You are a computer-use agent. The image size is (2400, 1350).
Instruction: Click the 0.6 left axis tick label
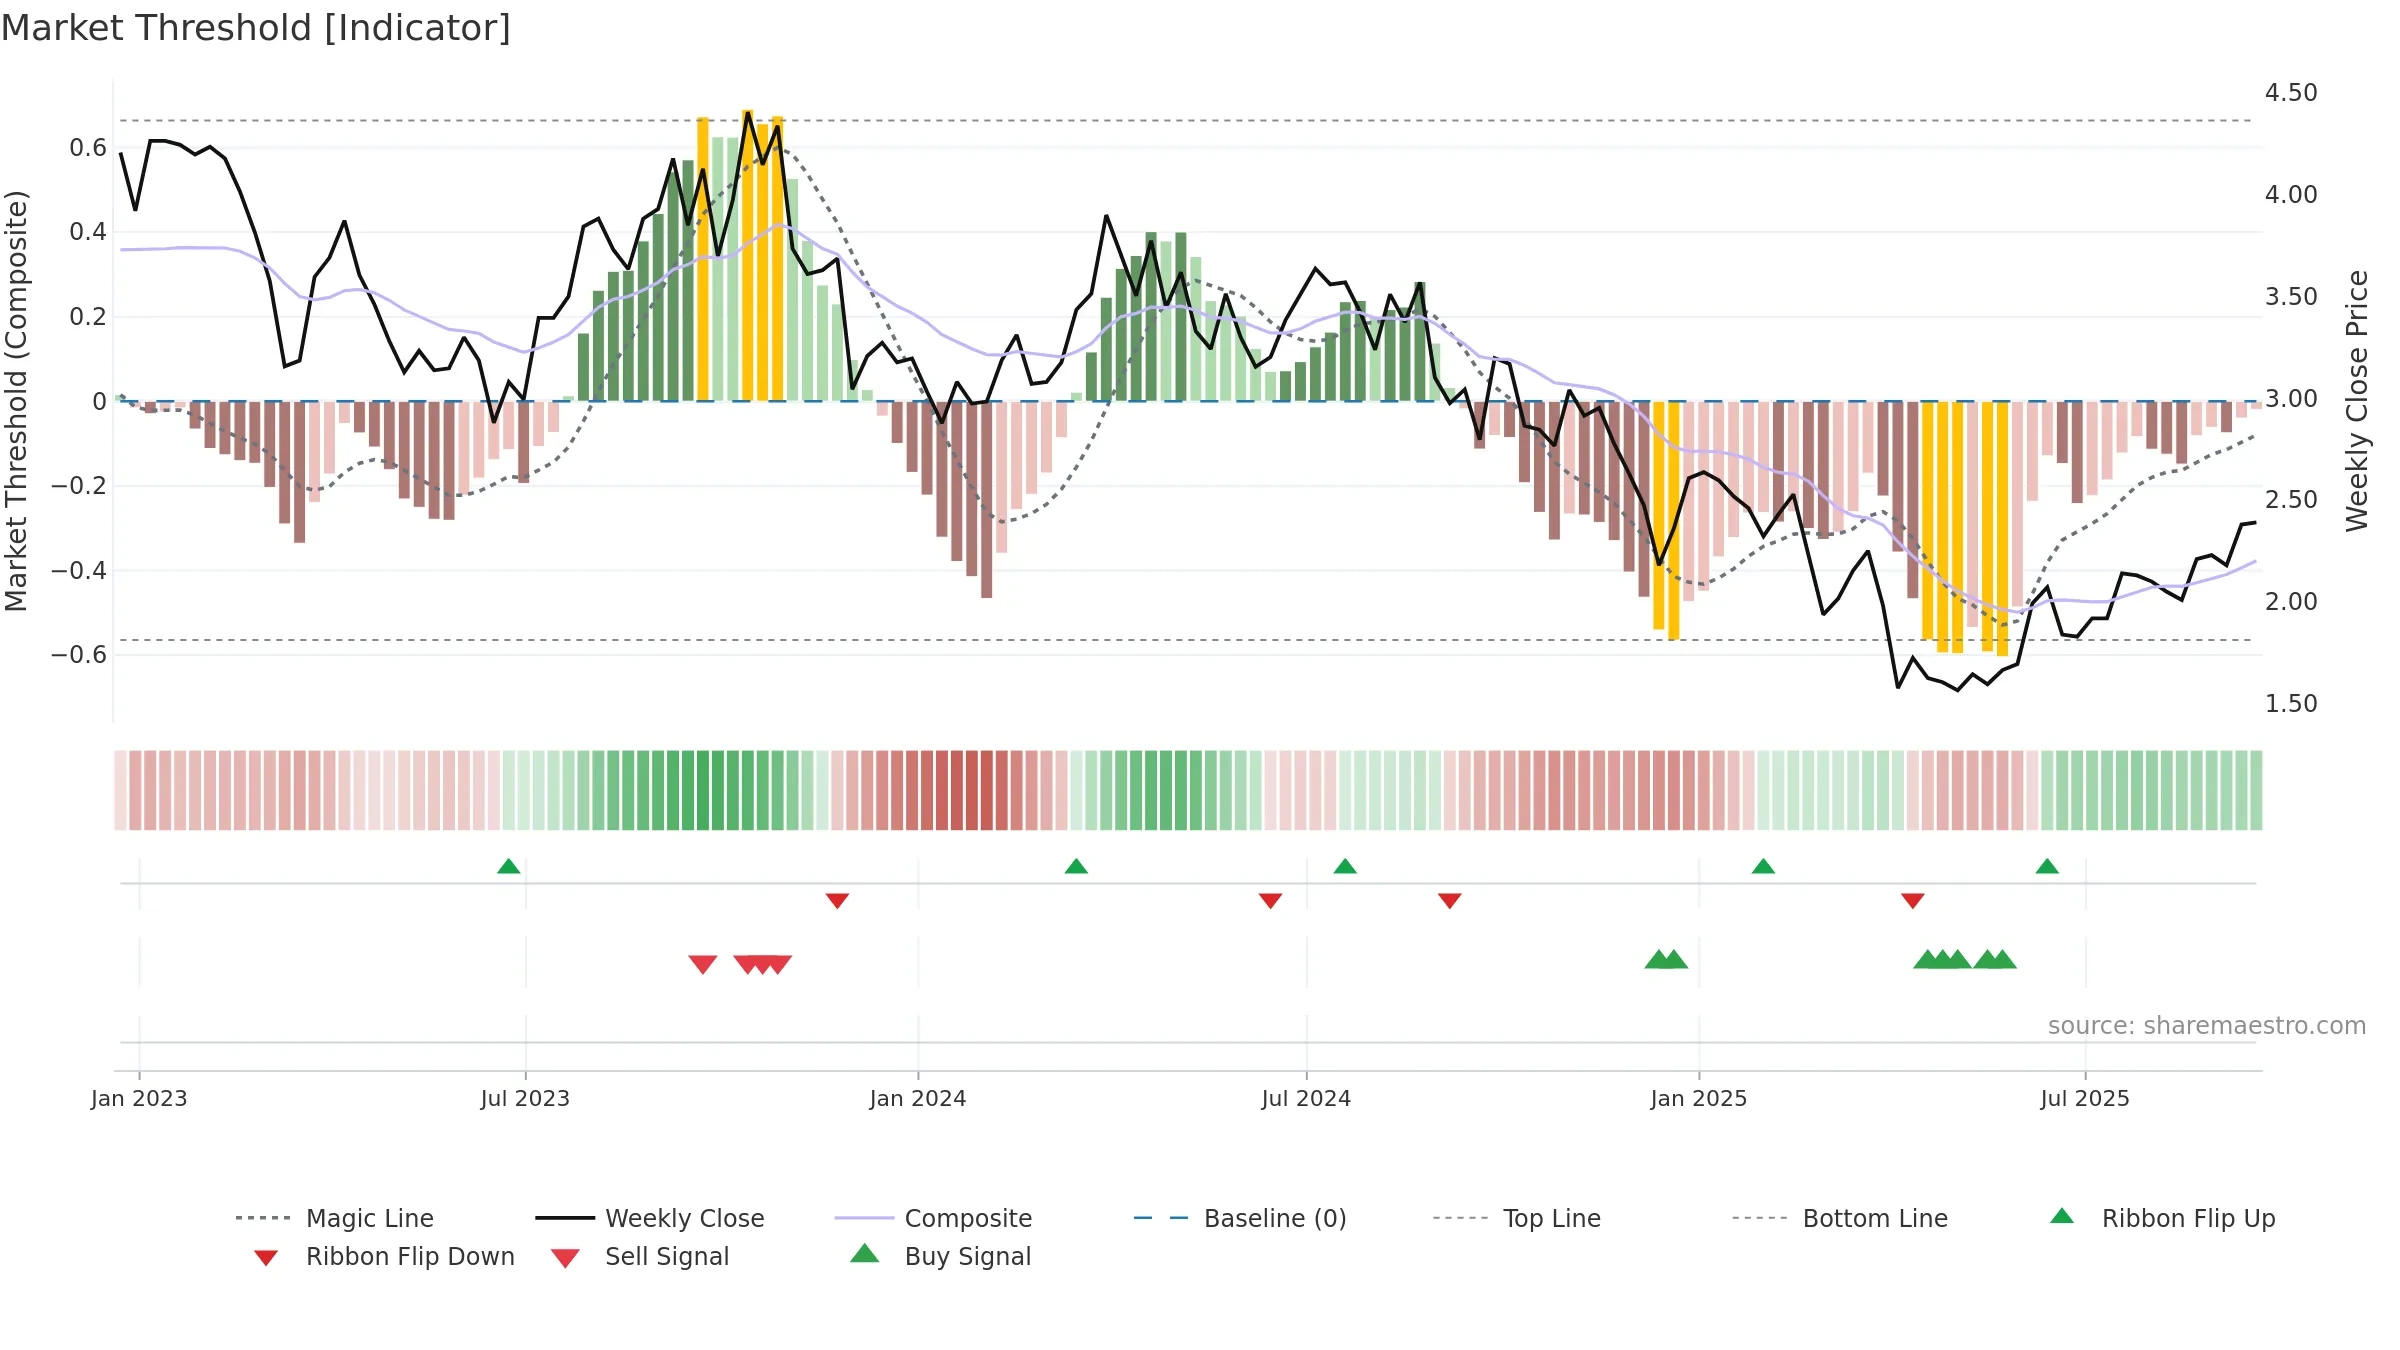pos(88,148)
